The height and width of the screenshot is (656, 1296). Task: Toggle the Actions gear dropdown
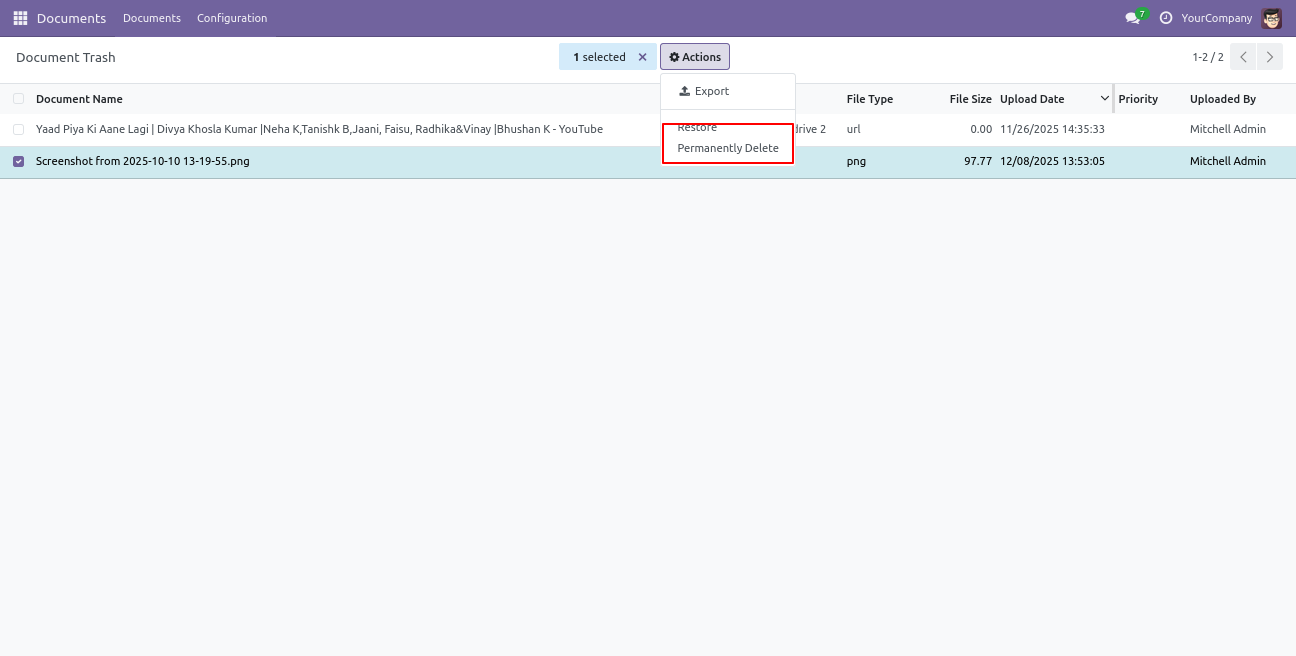pos(695,57)
